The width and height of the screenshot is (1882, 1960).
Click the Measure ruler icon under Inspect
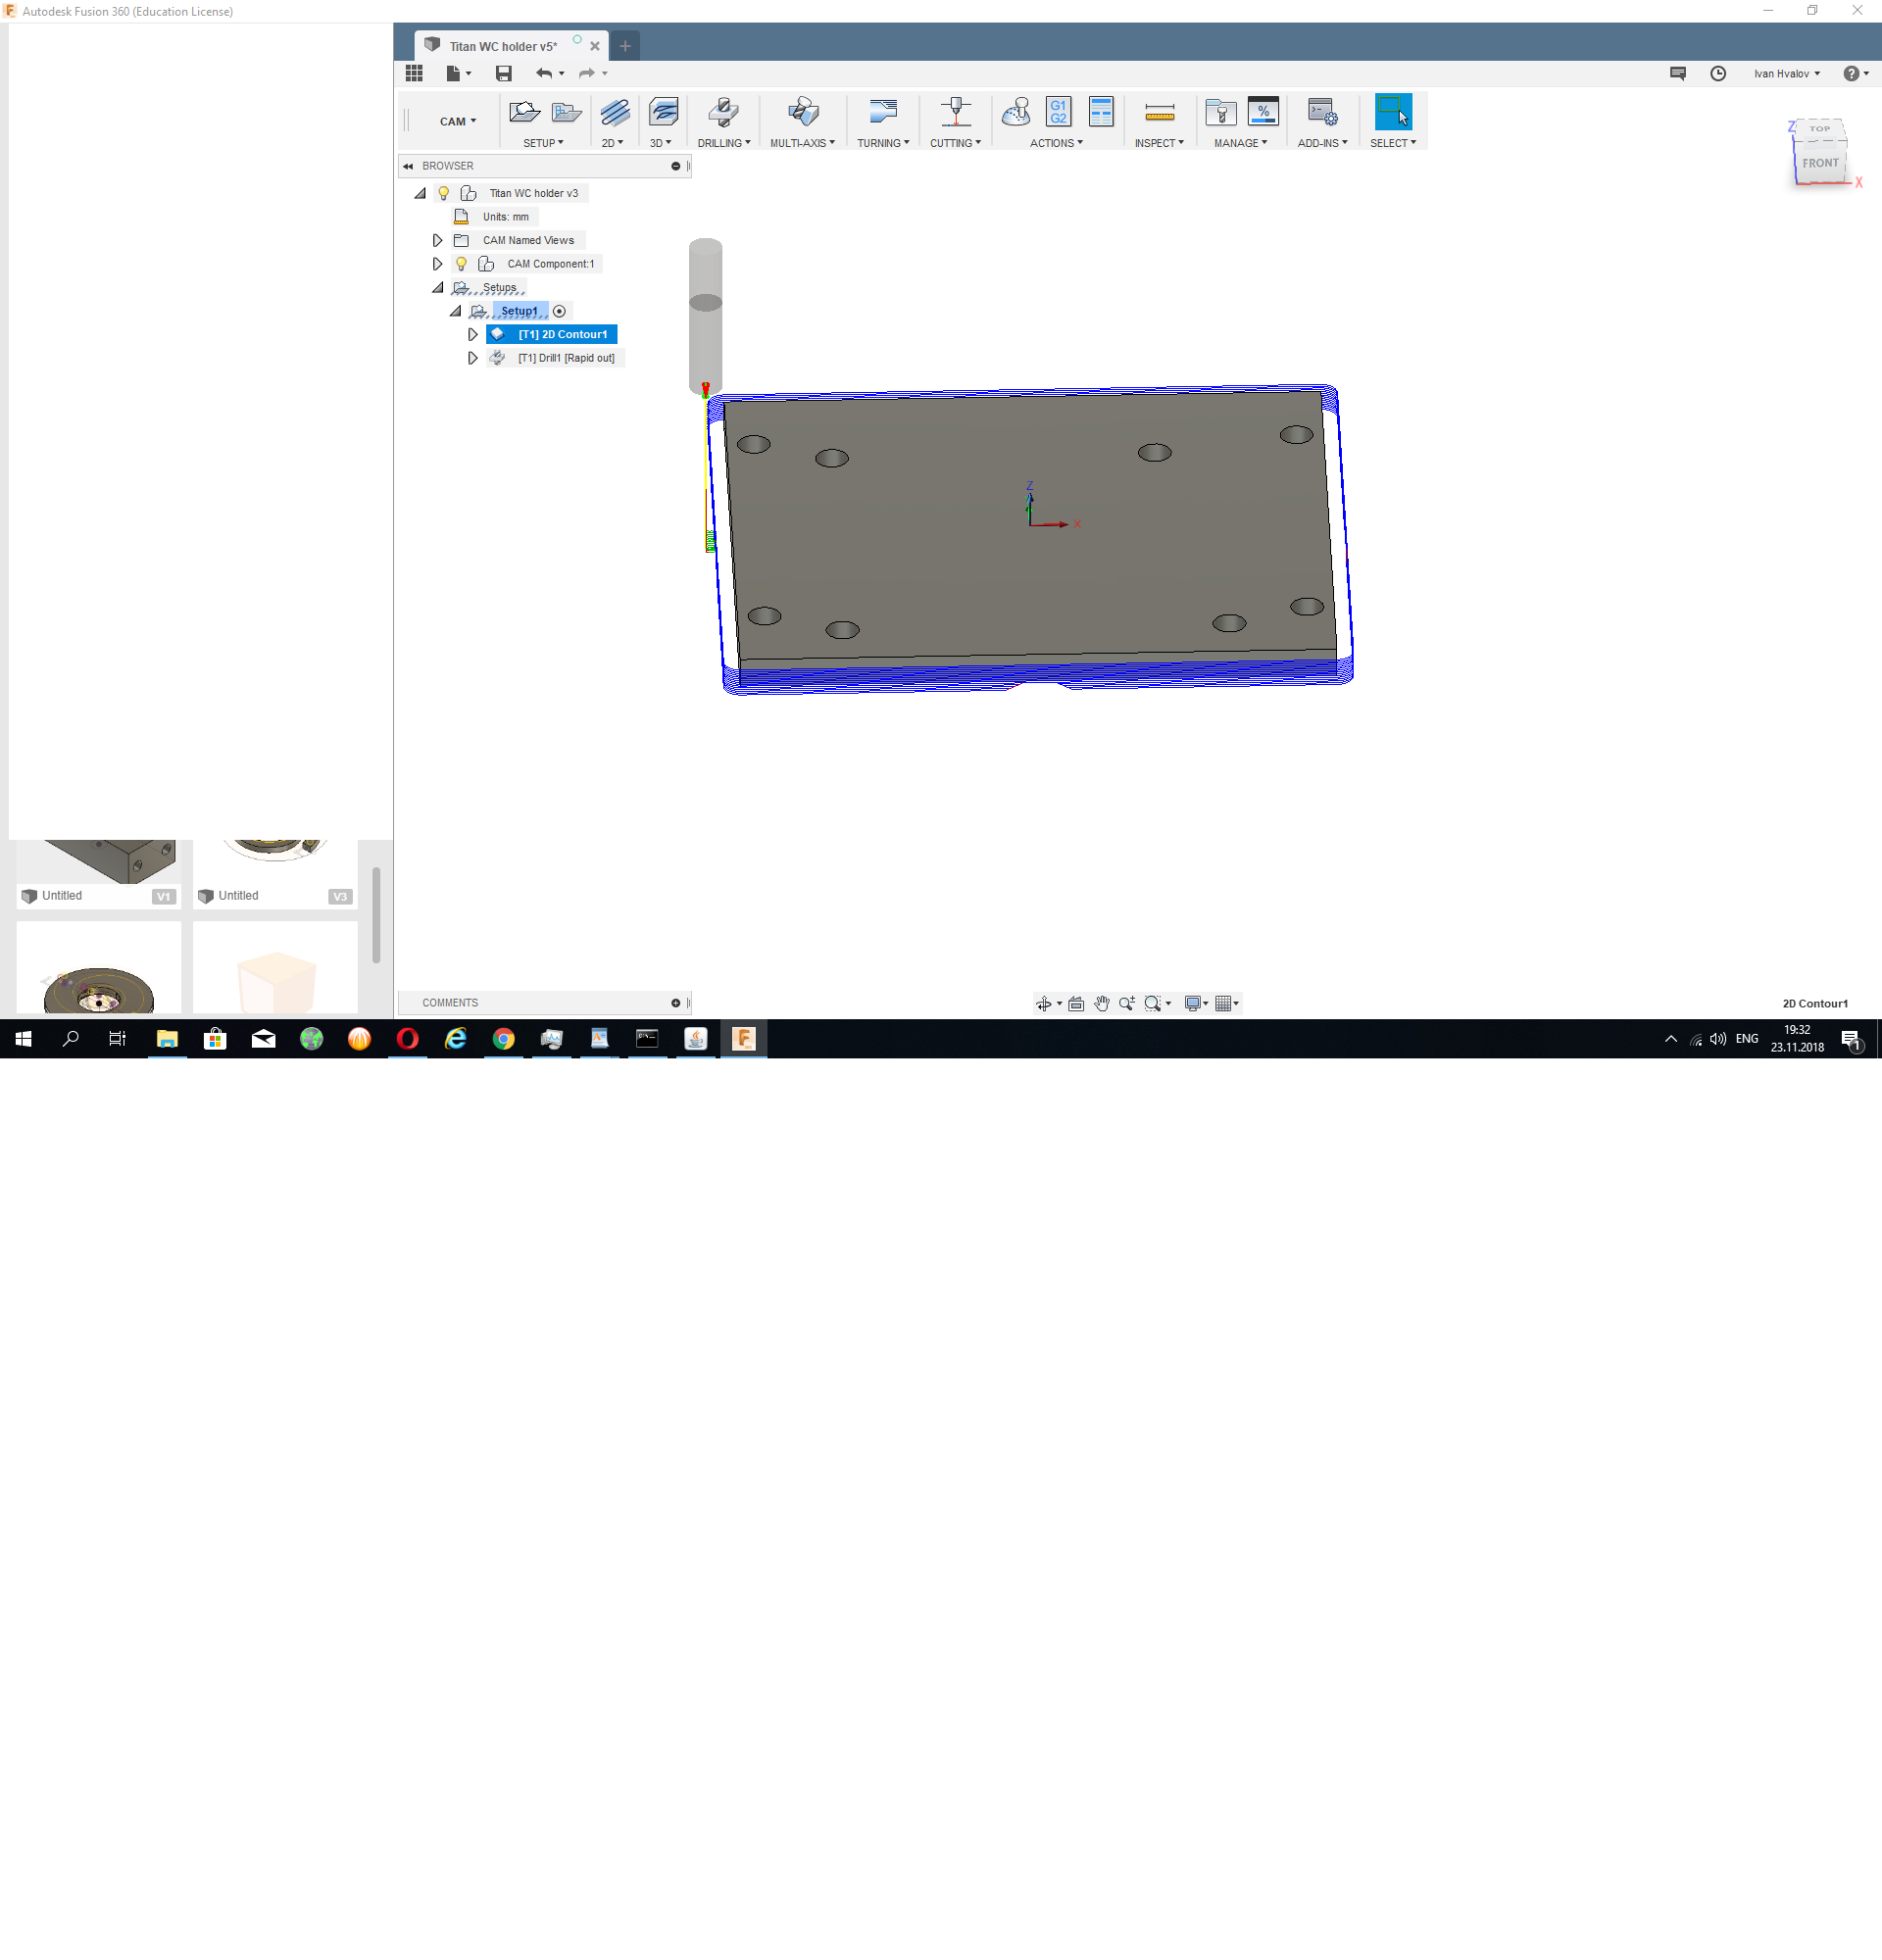pyautogui.click(x=1159, y=112)
